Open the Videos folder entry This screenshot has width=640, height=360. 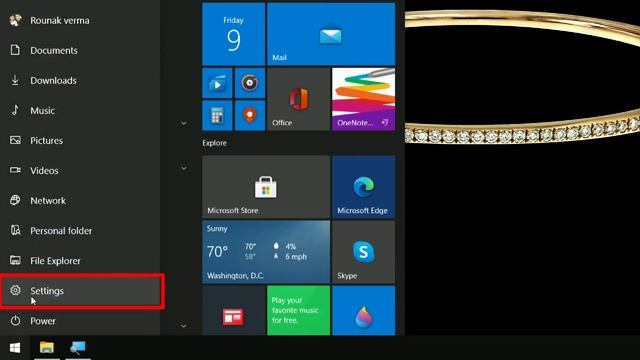click(80, 171)
